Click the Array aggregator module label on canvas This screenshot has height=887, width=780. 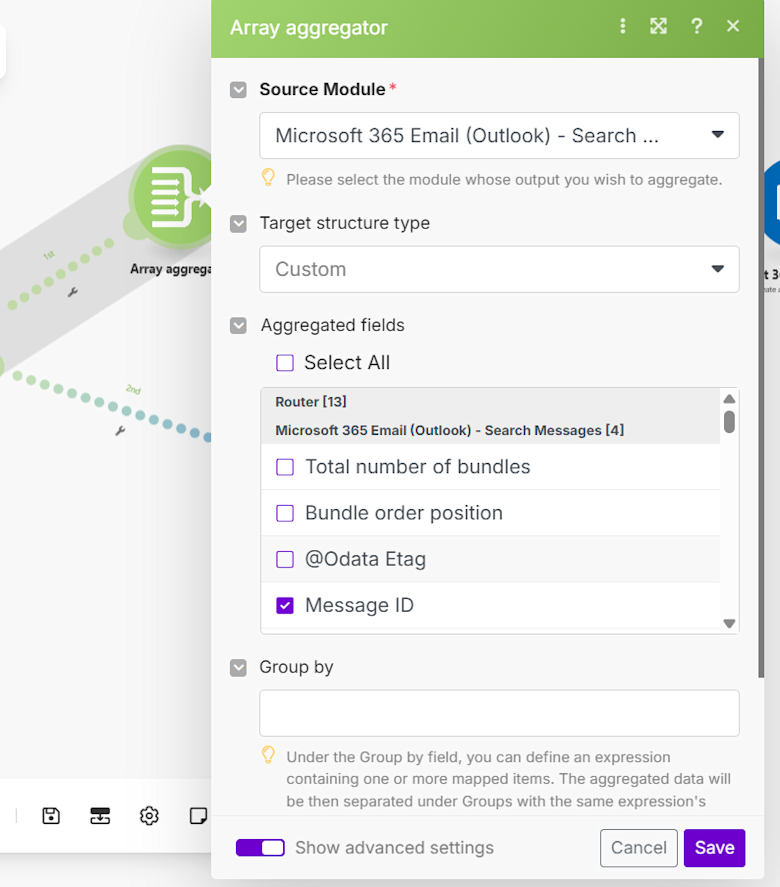pos(170,269)
